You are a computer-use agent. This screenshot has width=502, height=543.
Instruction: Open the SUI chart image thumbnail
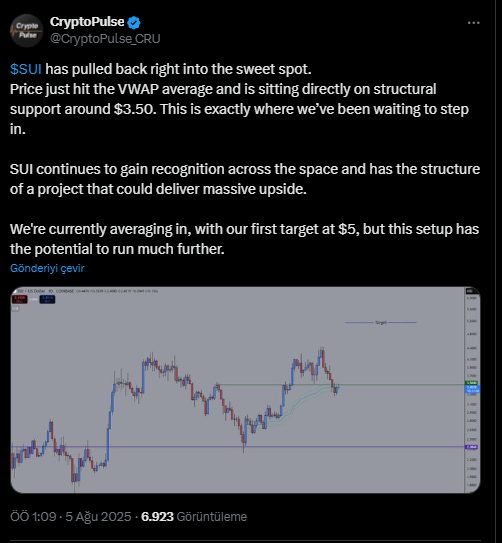pyautogui.click(x=245, y=390)
